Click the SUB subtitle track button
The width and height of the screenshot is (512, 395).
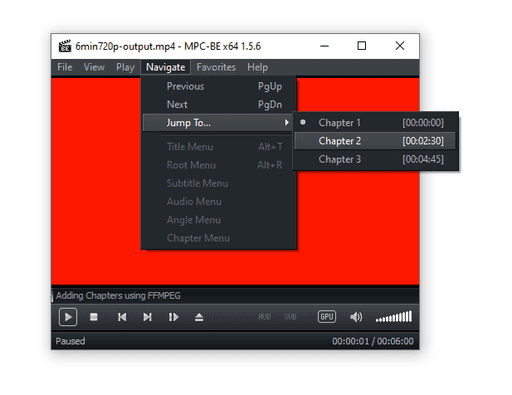(290, 317)
